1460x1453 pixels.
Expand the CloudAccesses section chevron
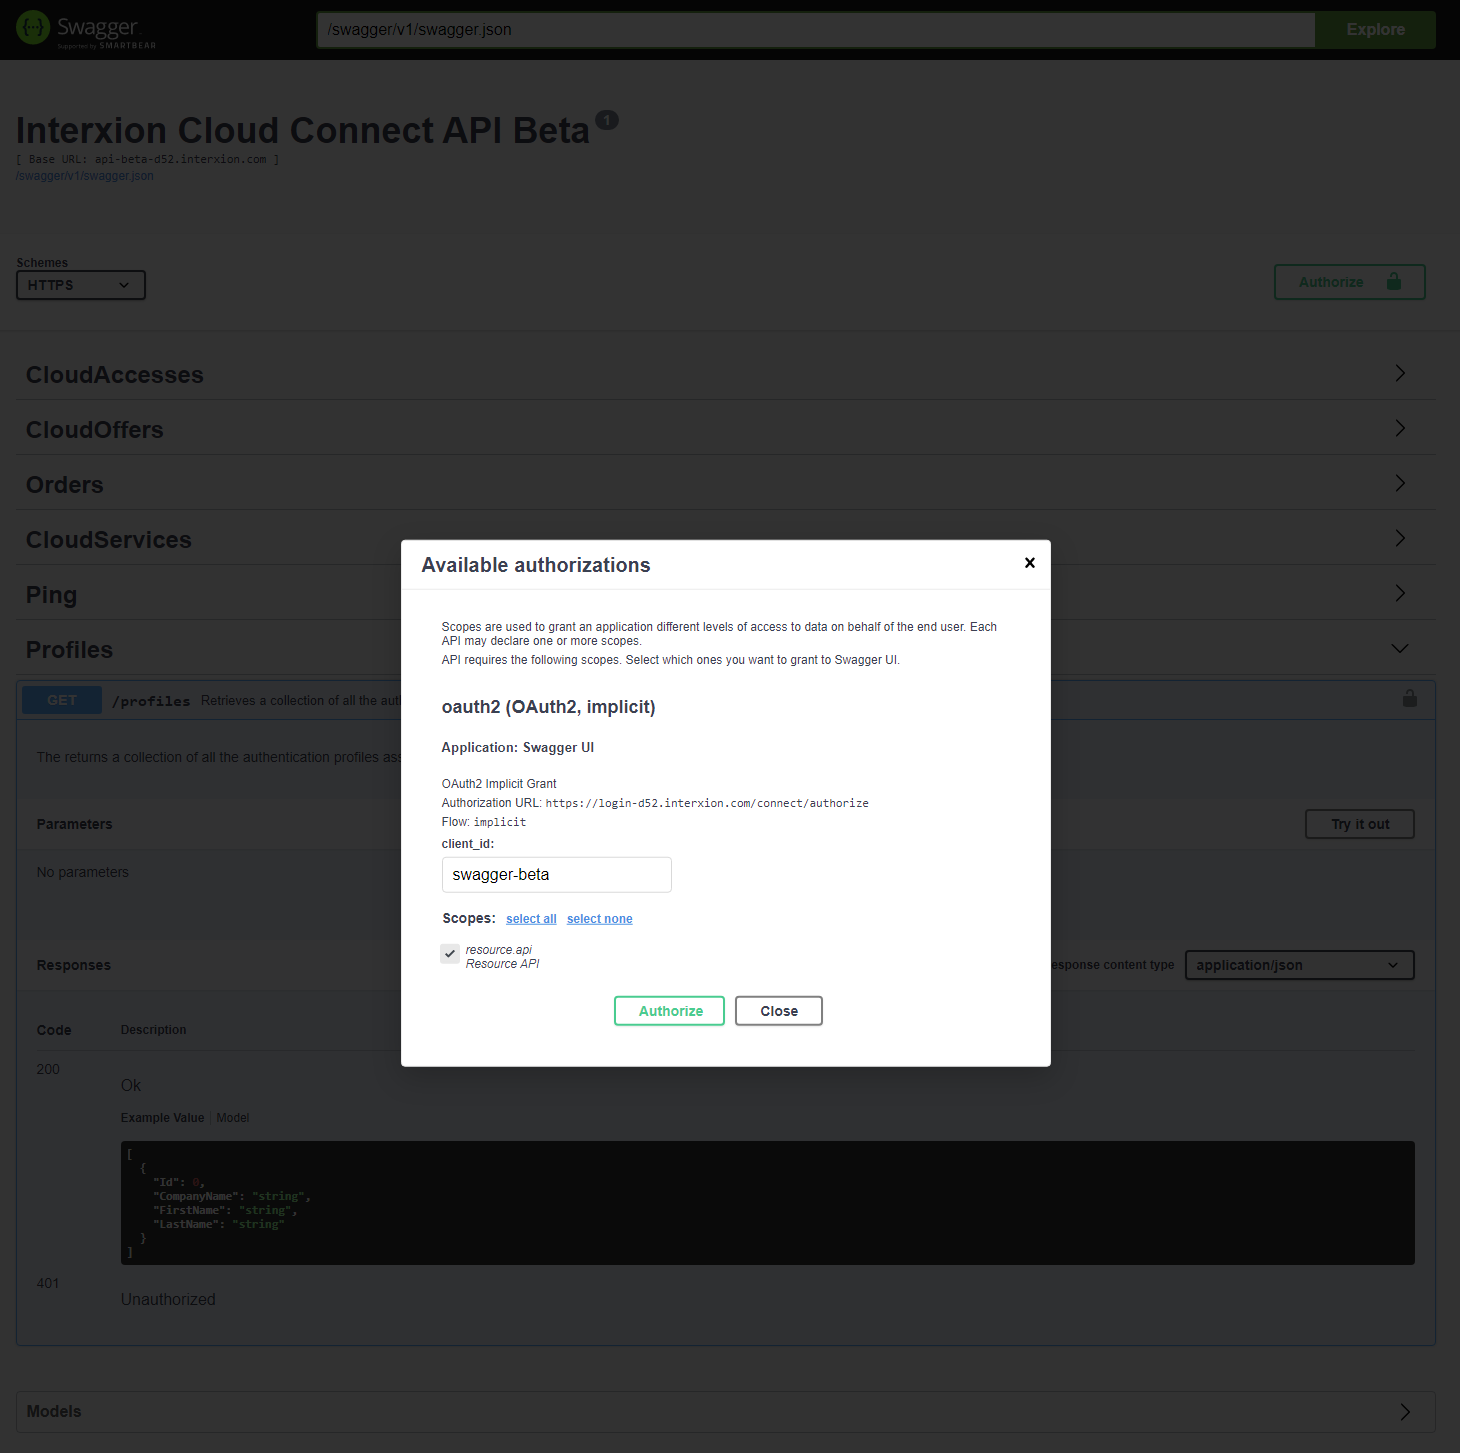pyautogui.click(x=1400, y=373)
